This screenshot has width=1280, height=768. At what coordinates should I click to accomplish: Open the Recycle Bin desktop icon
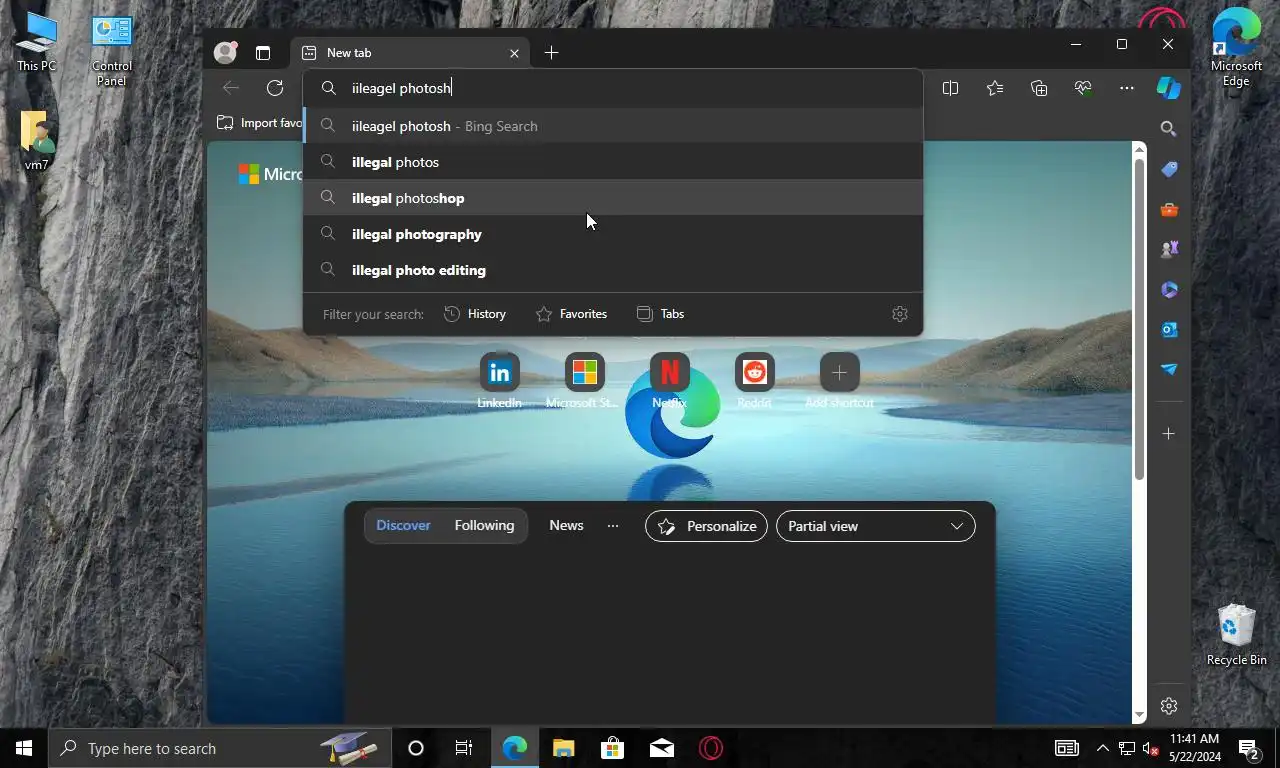pos(1236,634)
